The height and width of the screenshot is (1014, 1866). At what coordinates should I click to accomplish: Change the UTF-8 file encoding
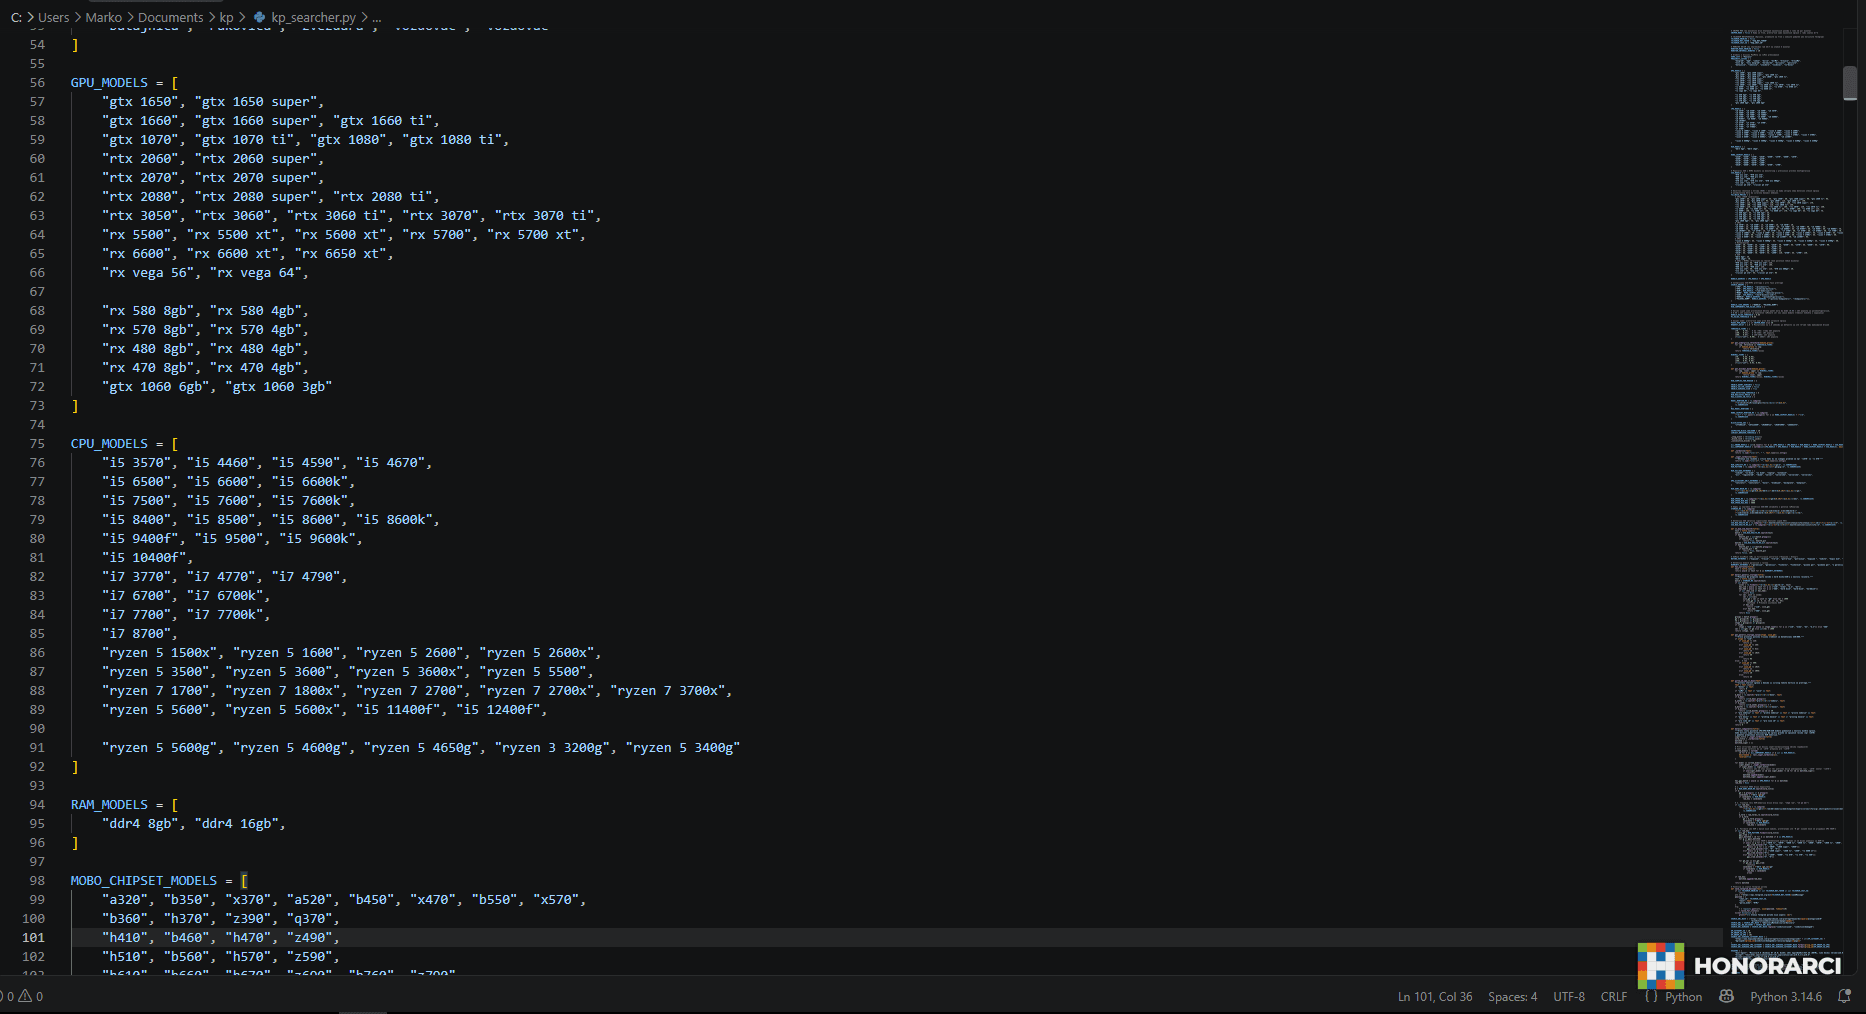click(1569, 996)
